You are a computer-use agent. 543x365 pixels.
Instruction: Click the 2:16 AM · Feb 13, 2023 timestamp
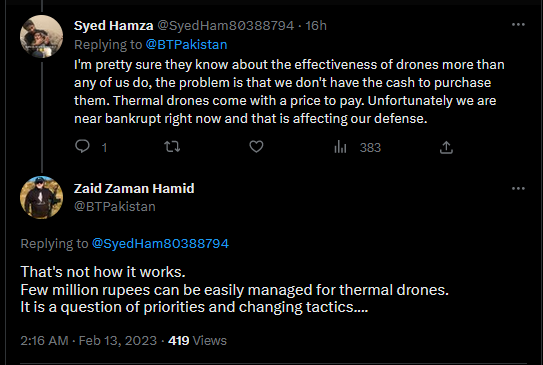click(89, 340)
